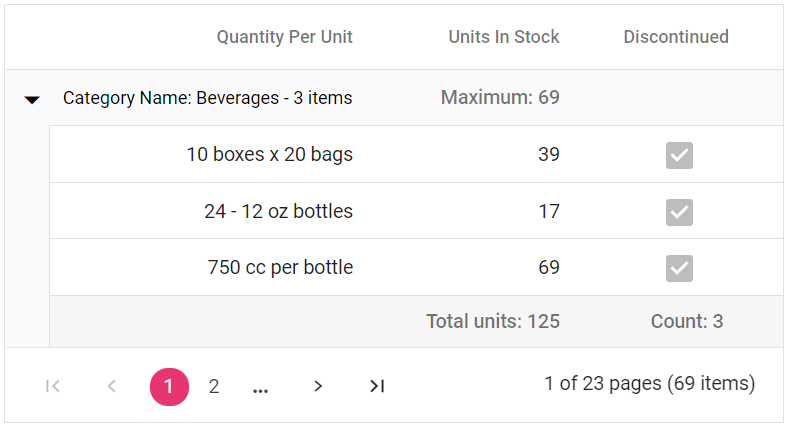Viewport: 788px width, 427px height.
Task: Sort by the Quantity Per Unit column header
Action: pyautogui.click(x=284, y=37)
